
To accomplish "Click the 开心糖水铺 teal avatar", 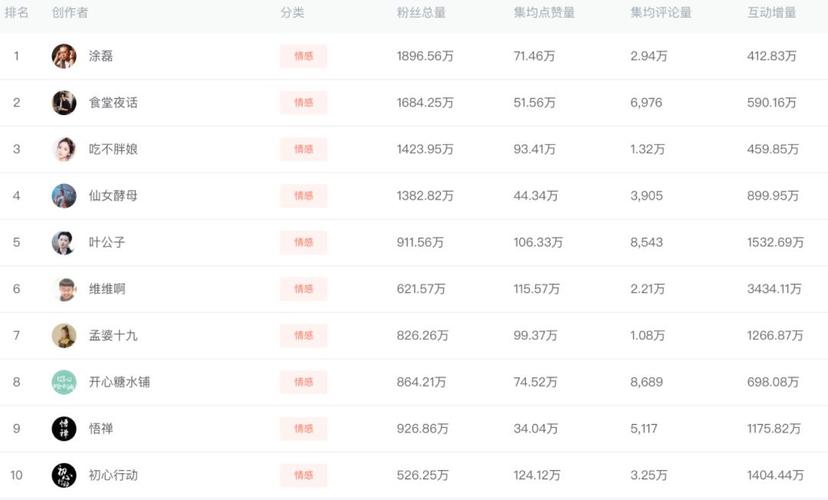I will 64,382.
